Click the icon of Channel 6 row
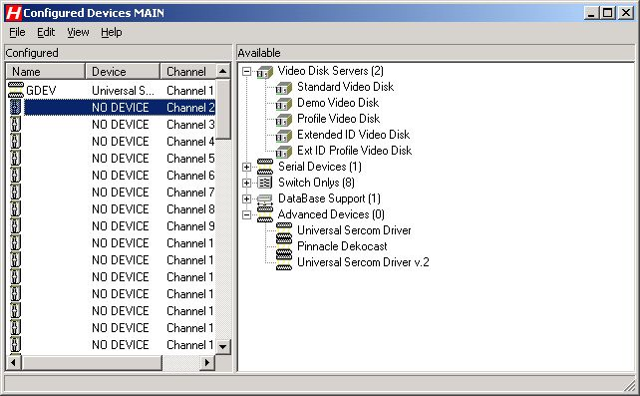 click(15, 175)
